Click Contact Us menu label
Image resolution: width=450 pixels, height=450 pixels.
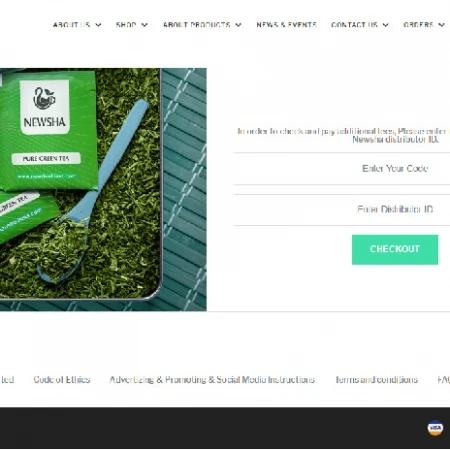[x=354, y=25]
